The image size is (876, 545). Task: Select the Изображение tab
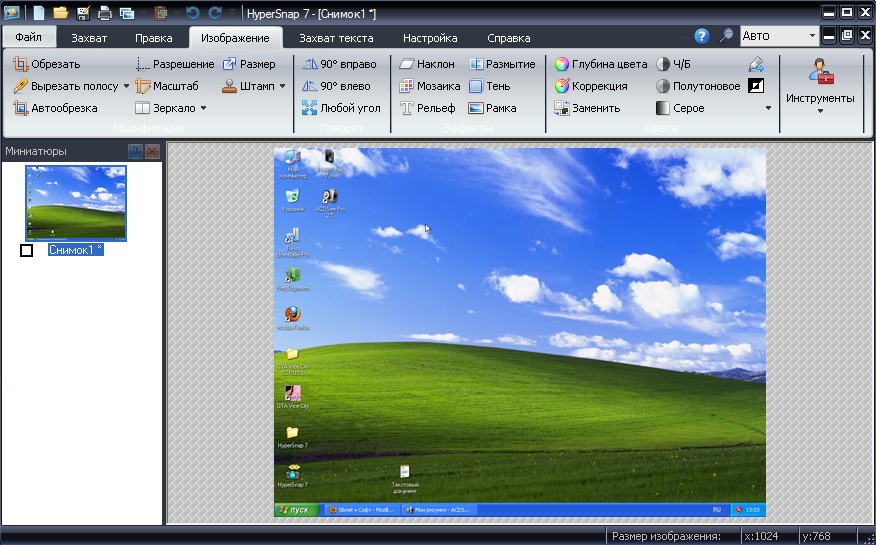pos(235,38)
